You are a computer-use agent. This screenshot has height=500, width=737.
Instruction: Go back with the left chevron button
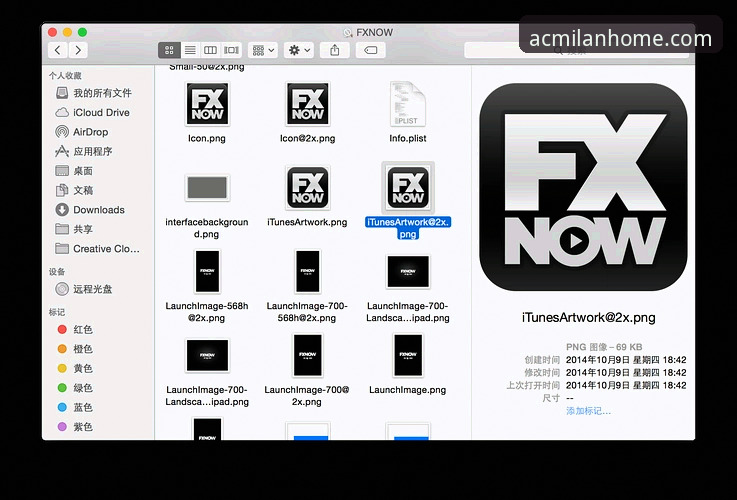click(x=58, y=50)
